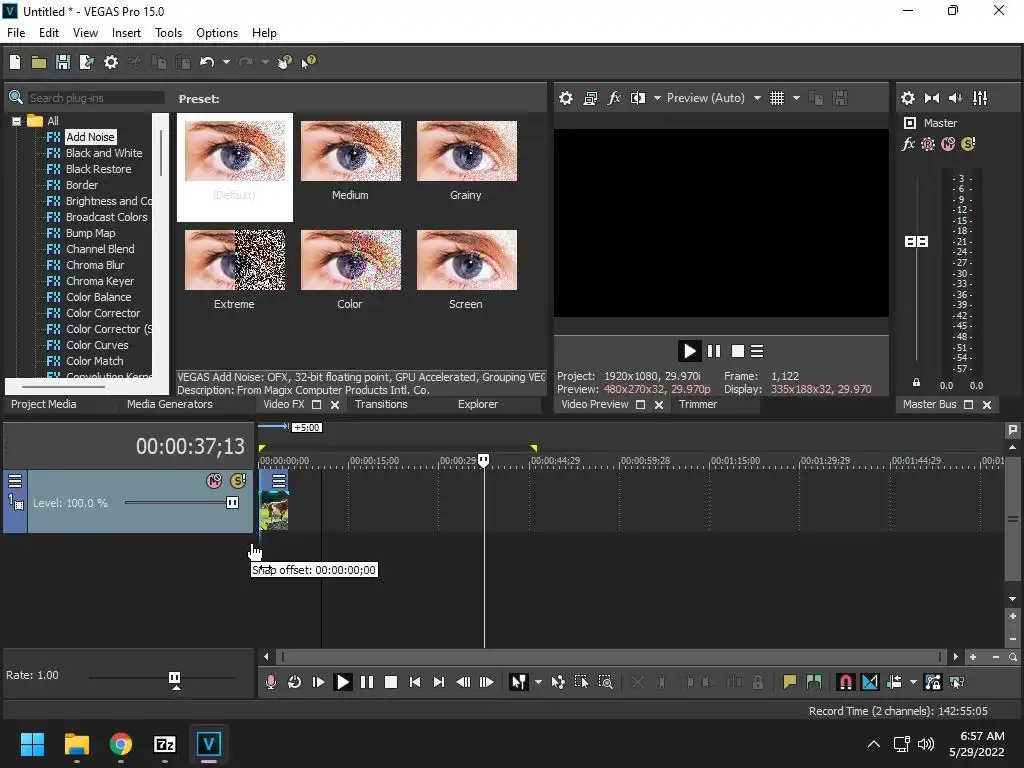1024x768 pixels.
Task: Solo the Master bus
Action: tap(968, 144)
